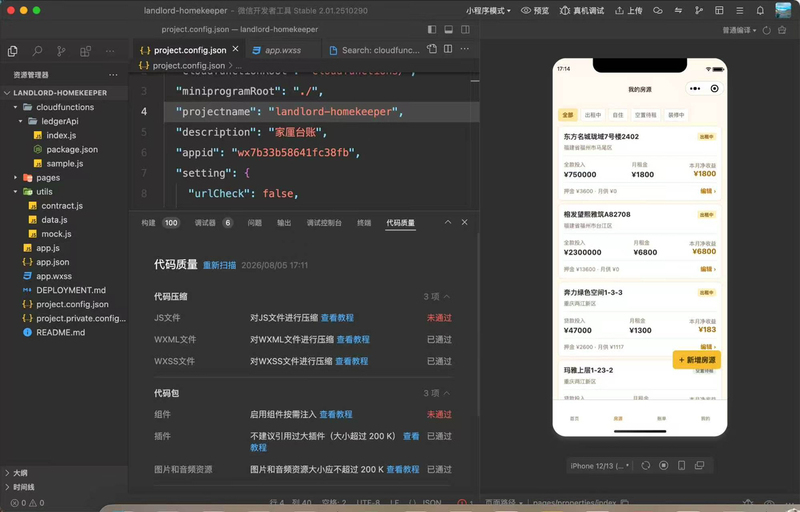Viewport: 800px width, 512px height.
Task: Click the clear cache icon right of refresh
Action: click(x=782, y=31)
